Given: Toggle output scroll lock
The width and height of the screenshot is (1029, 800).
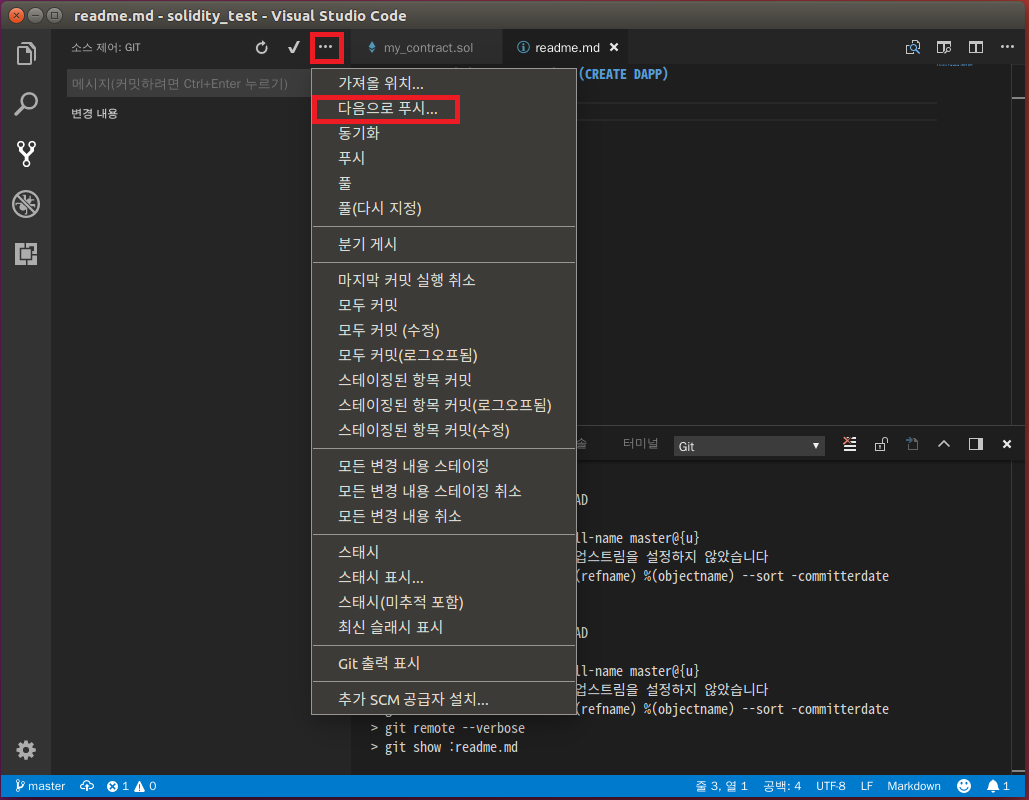Looking at the screenshot, I should (x=881, y=444).
